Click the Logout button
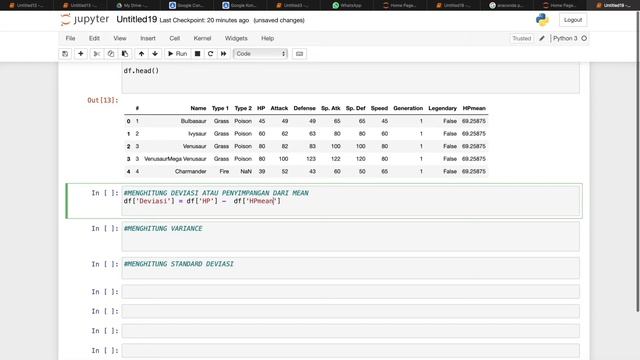The image size is (640, 360). pos(573,20)
